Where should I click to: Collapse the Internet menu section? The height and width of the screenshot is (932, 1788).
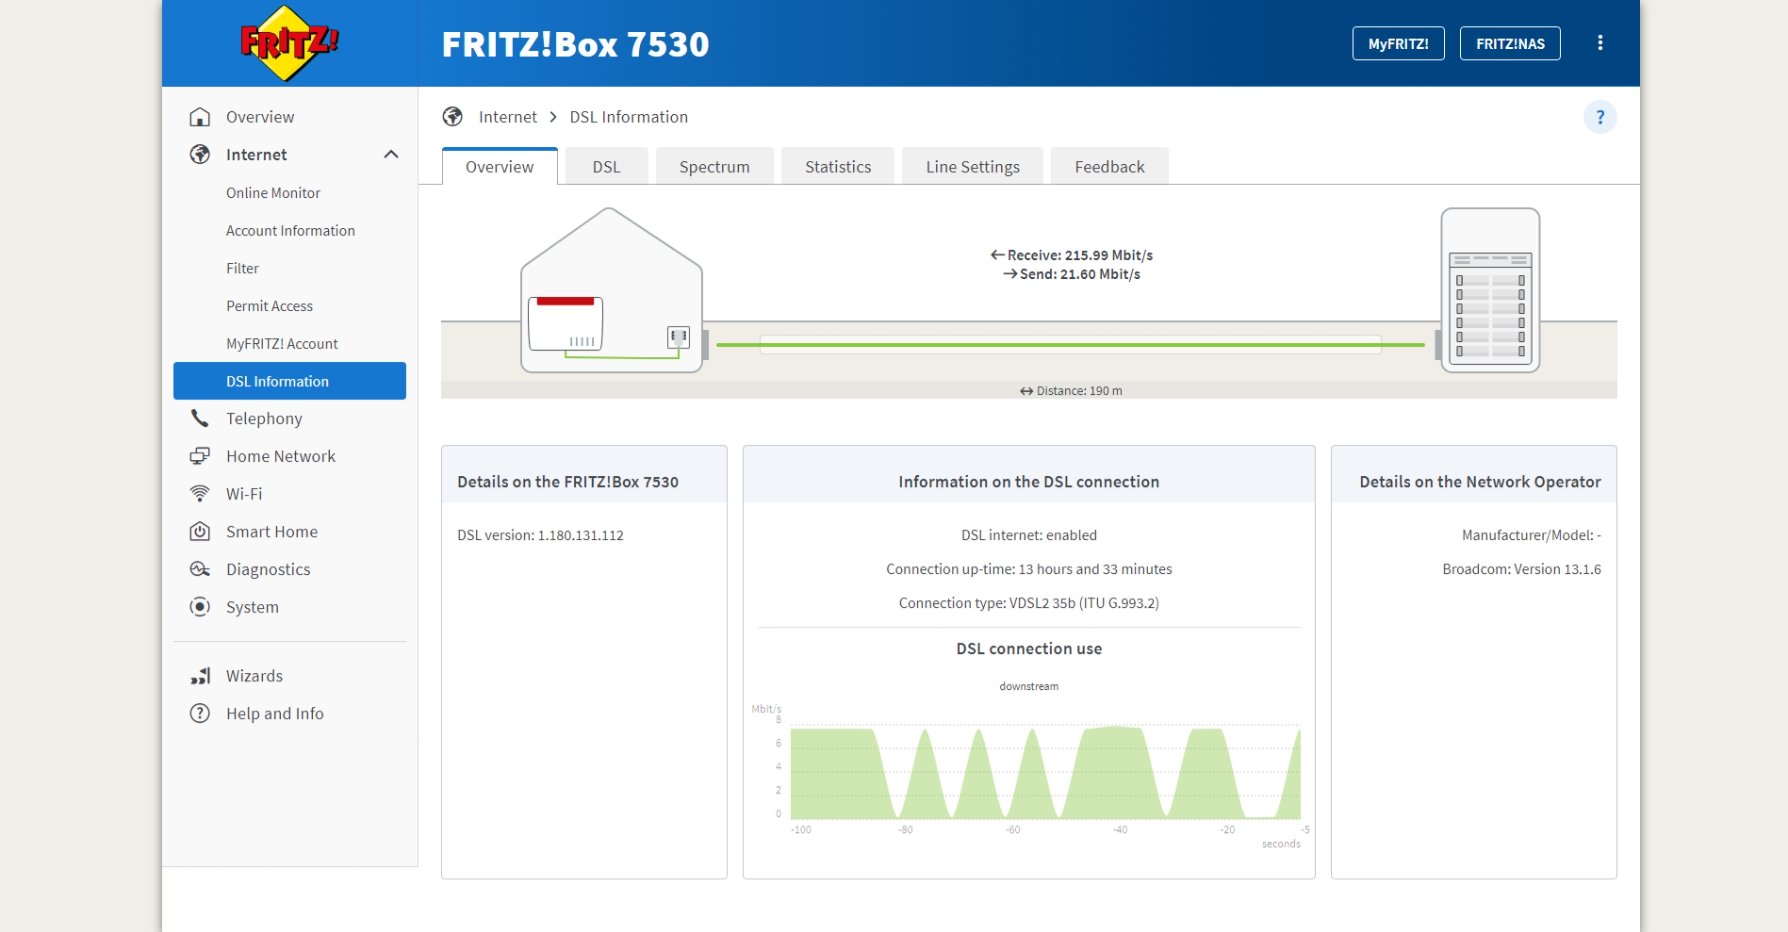391,154
